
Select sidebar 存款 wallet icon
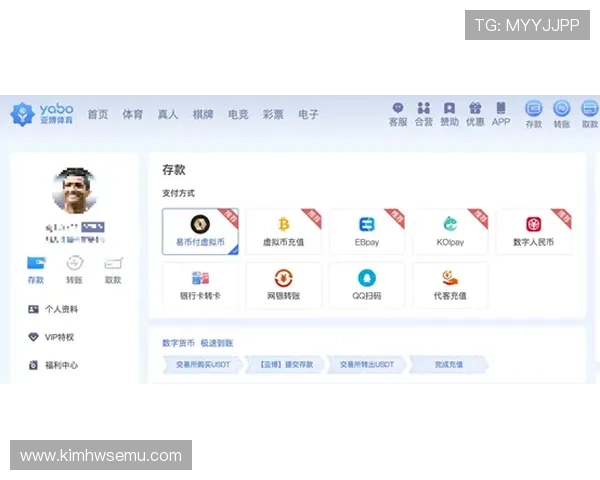click(x=36, y=263)
